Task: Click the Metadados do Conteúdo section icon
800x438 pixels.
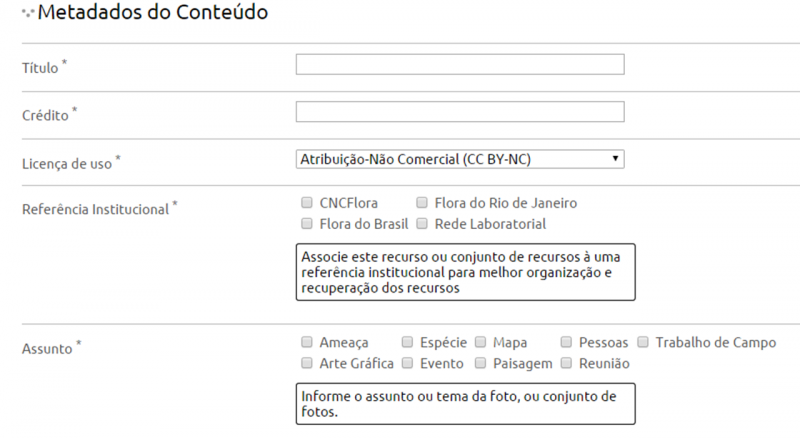Action: click(28, 13)
